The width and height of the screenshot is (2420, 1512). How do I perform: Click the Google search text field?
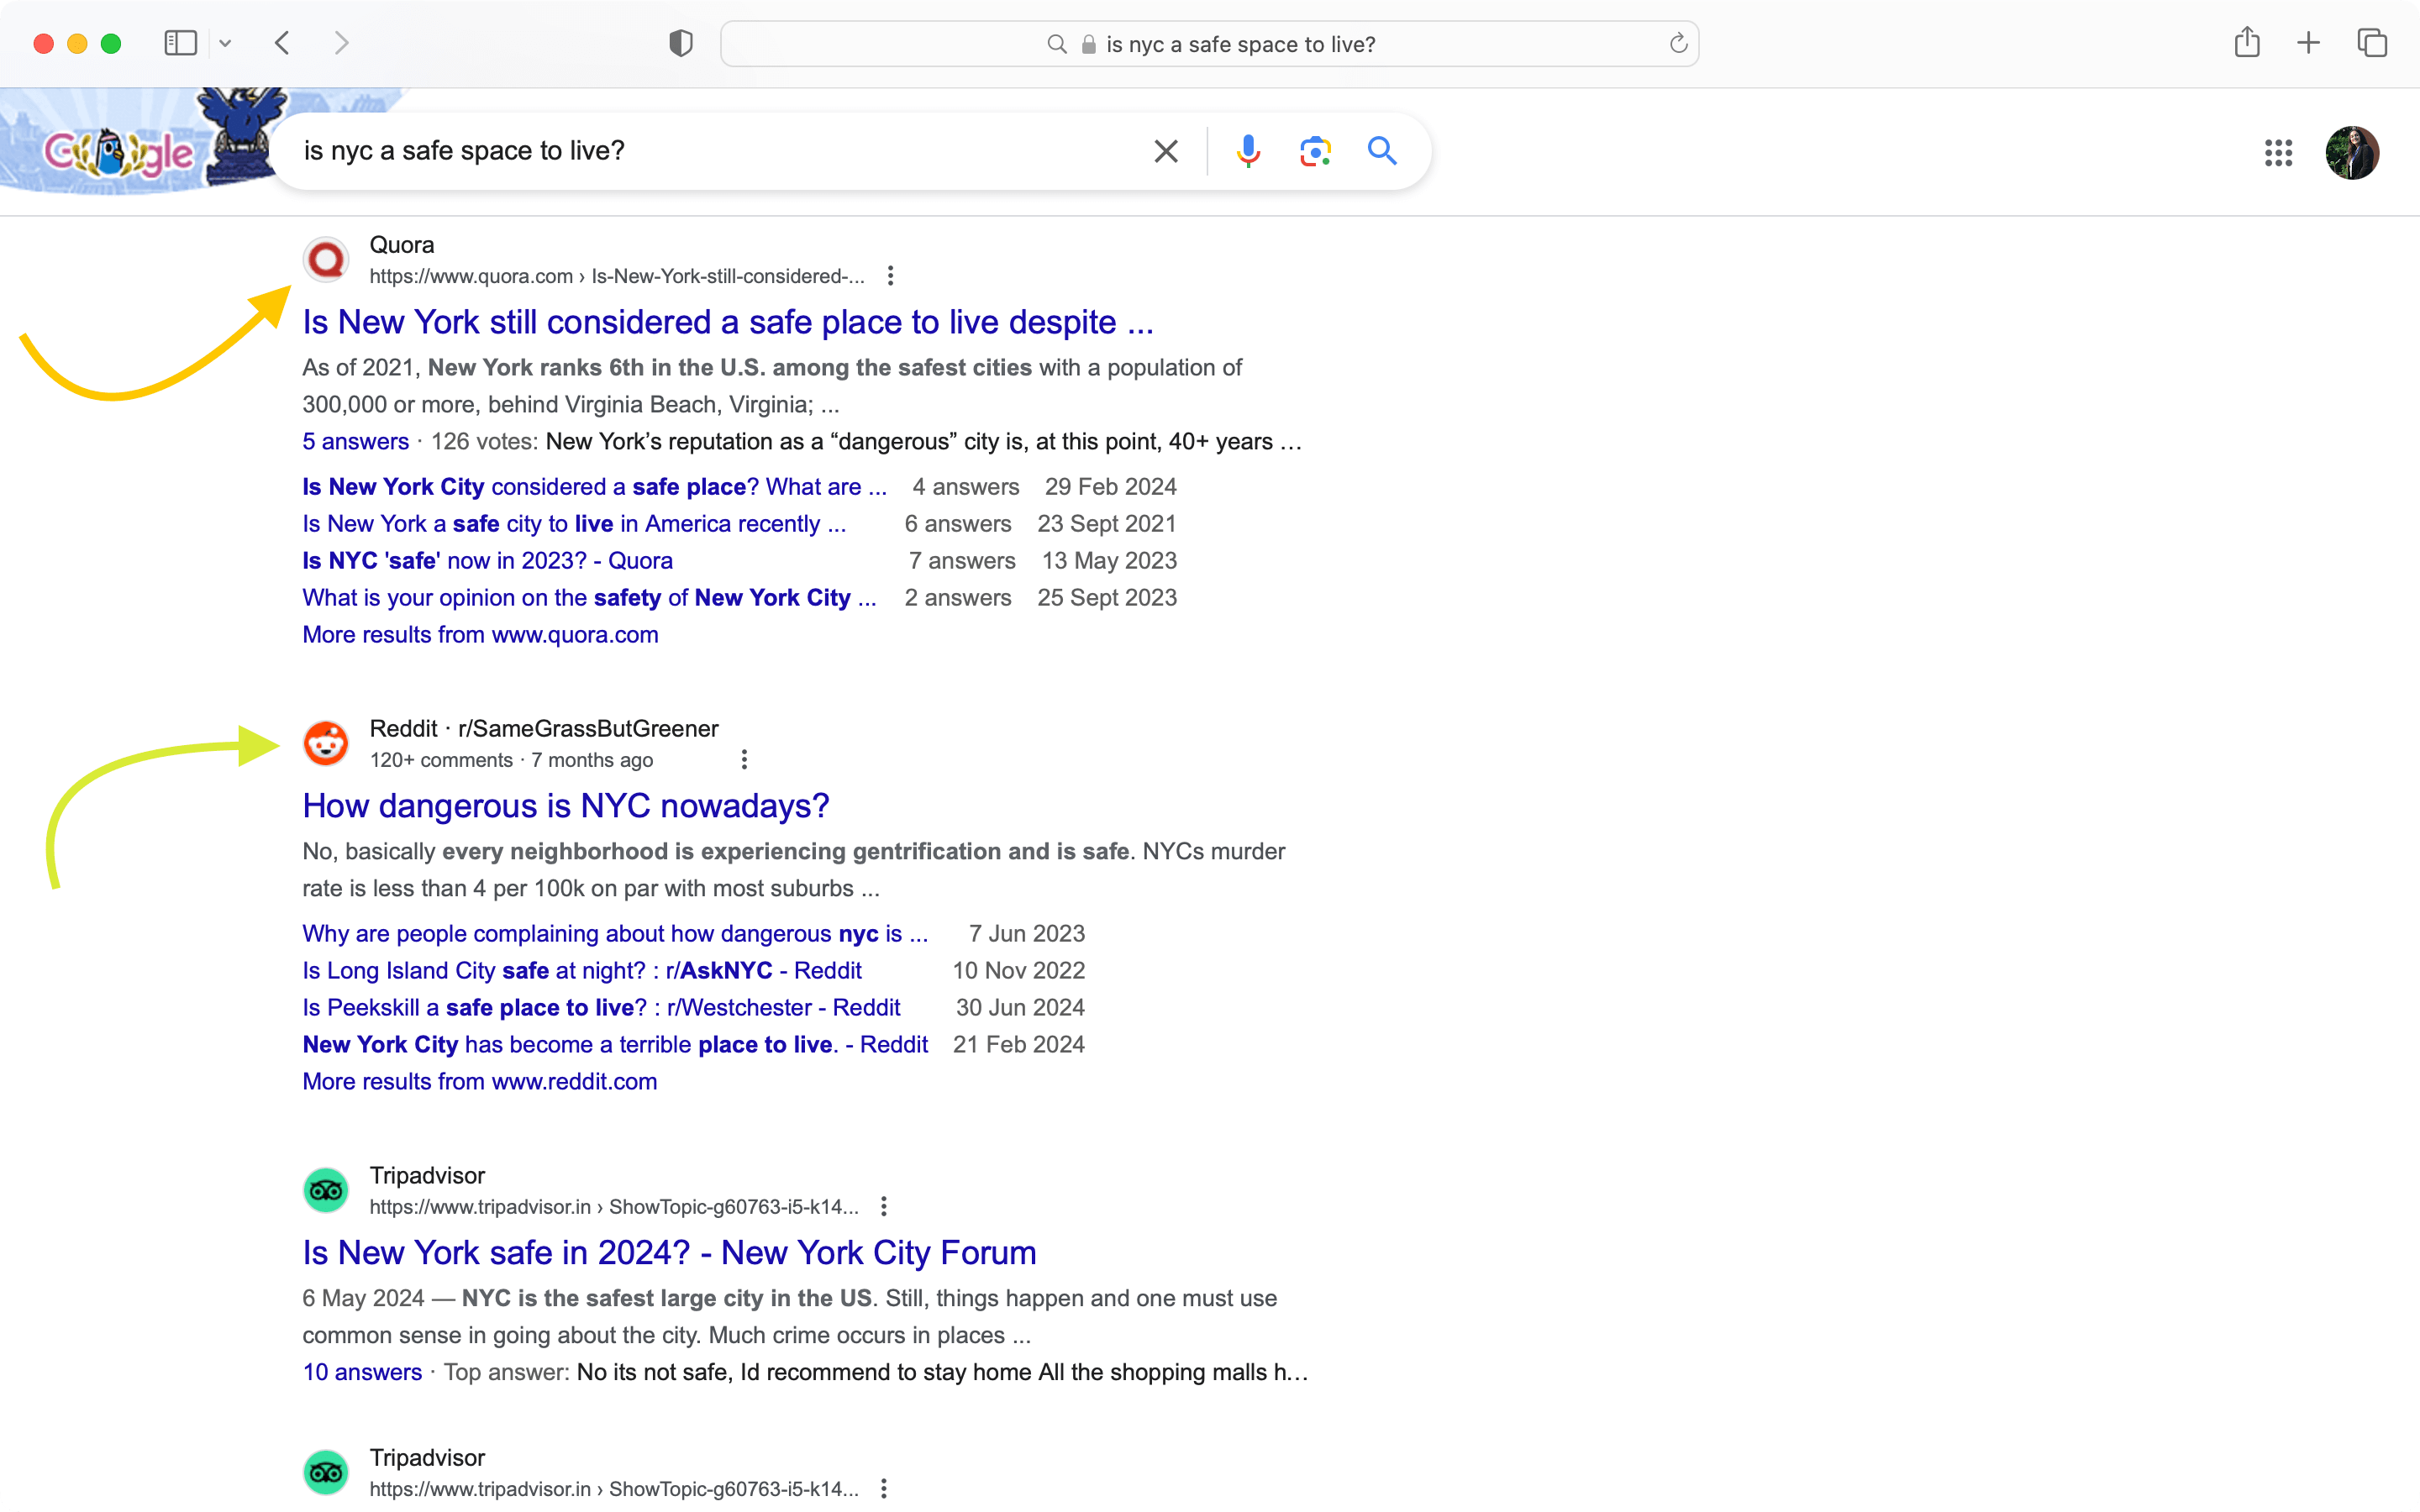coord(720,151)
